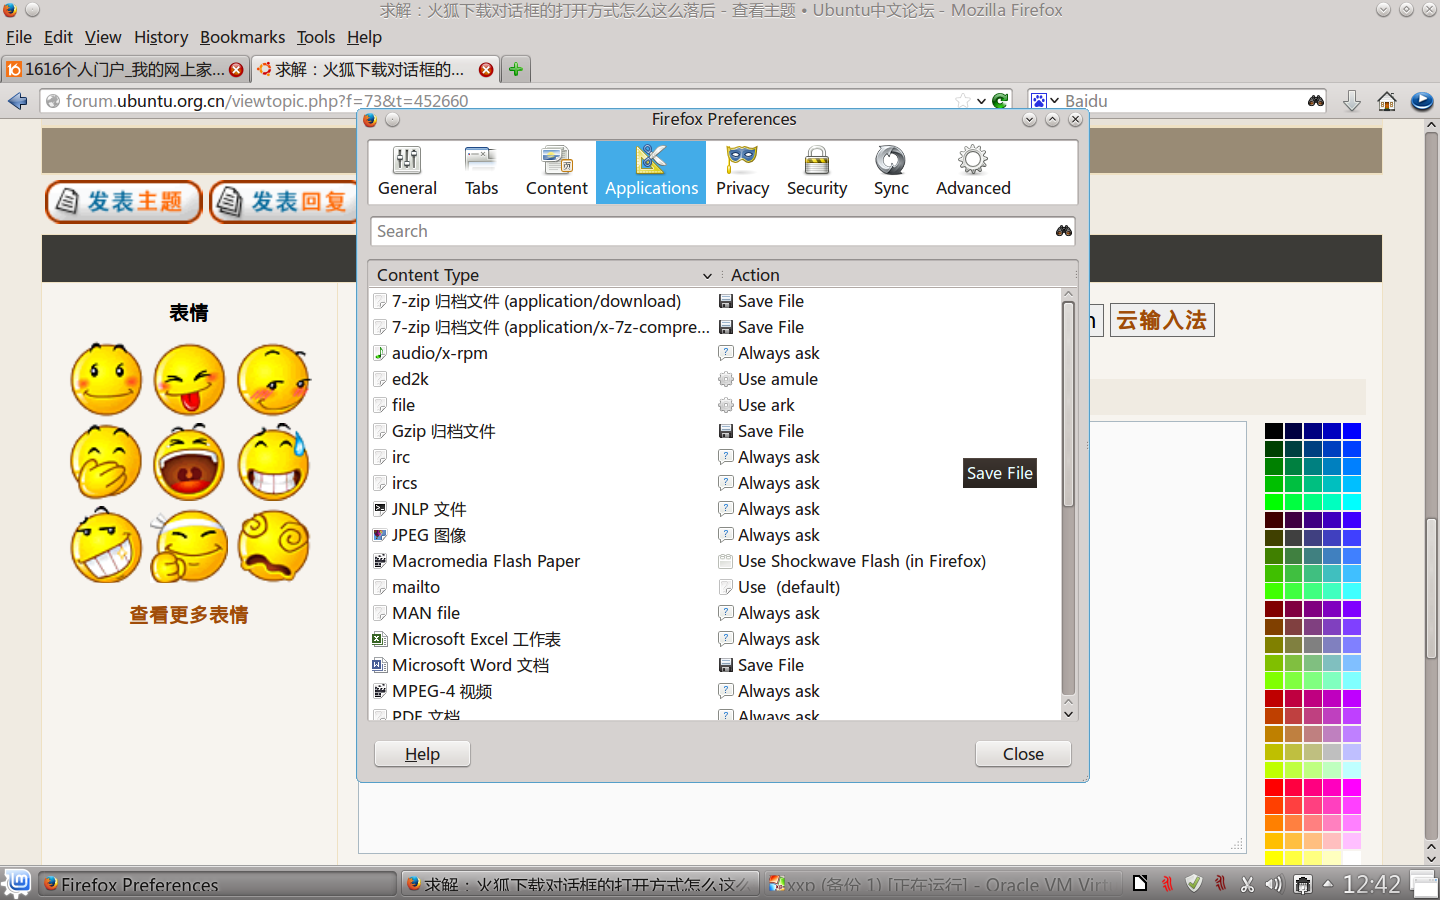
Task: Open action for mailto Use (default)
Action: click(888, 587)
